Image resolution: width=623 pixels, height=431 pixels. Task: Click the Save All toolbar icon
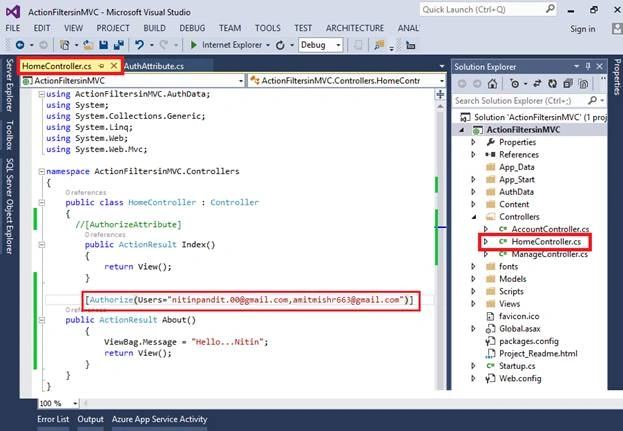click(118, 45)
